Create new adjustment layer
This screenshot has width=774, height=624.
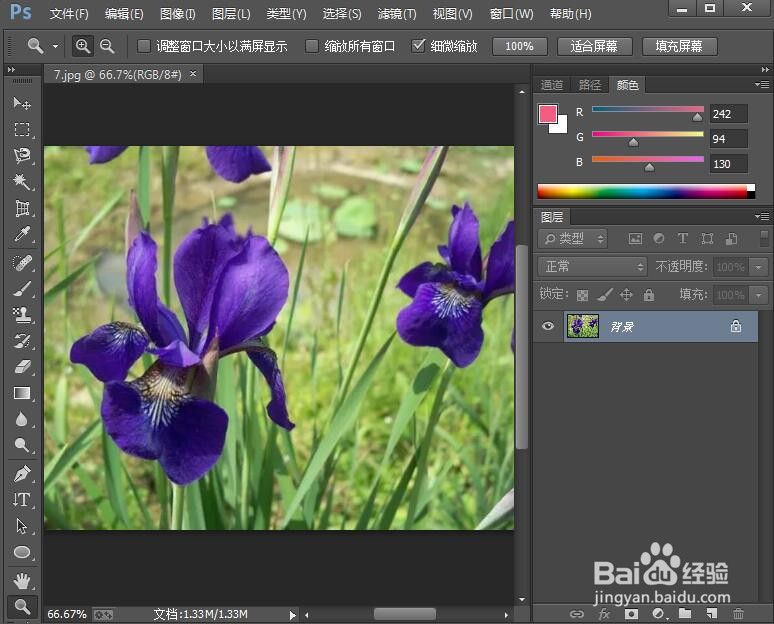(658, 614)
